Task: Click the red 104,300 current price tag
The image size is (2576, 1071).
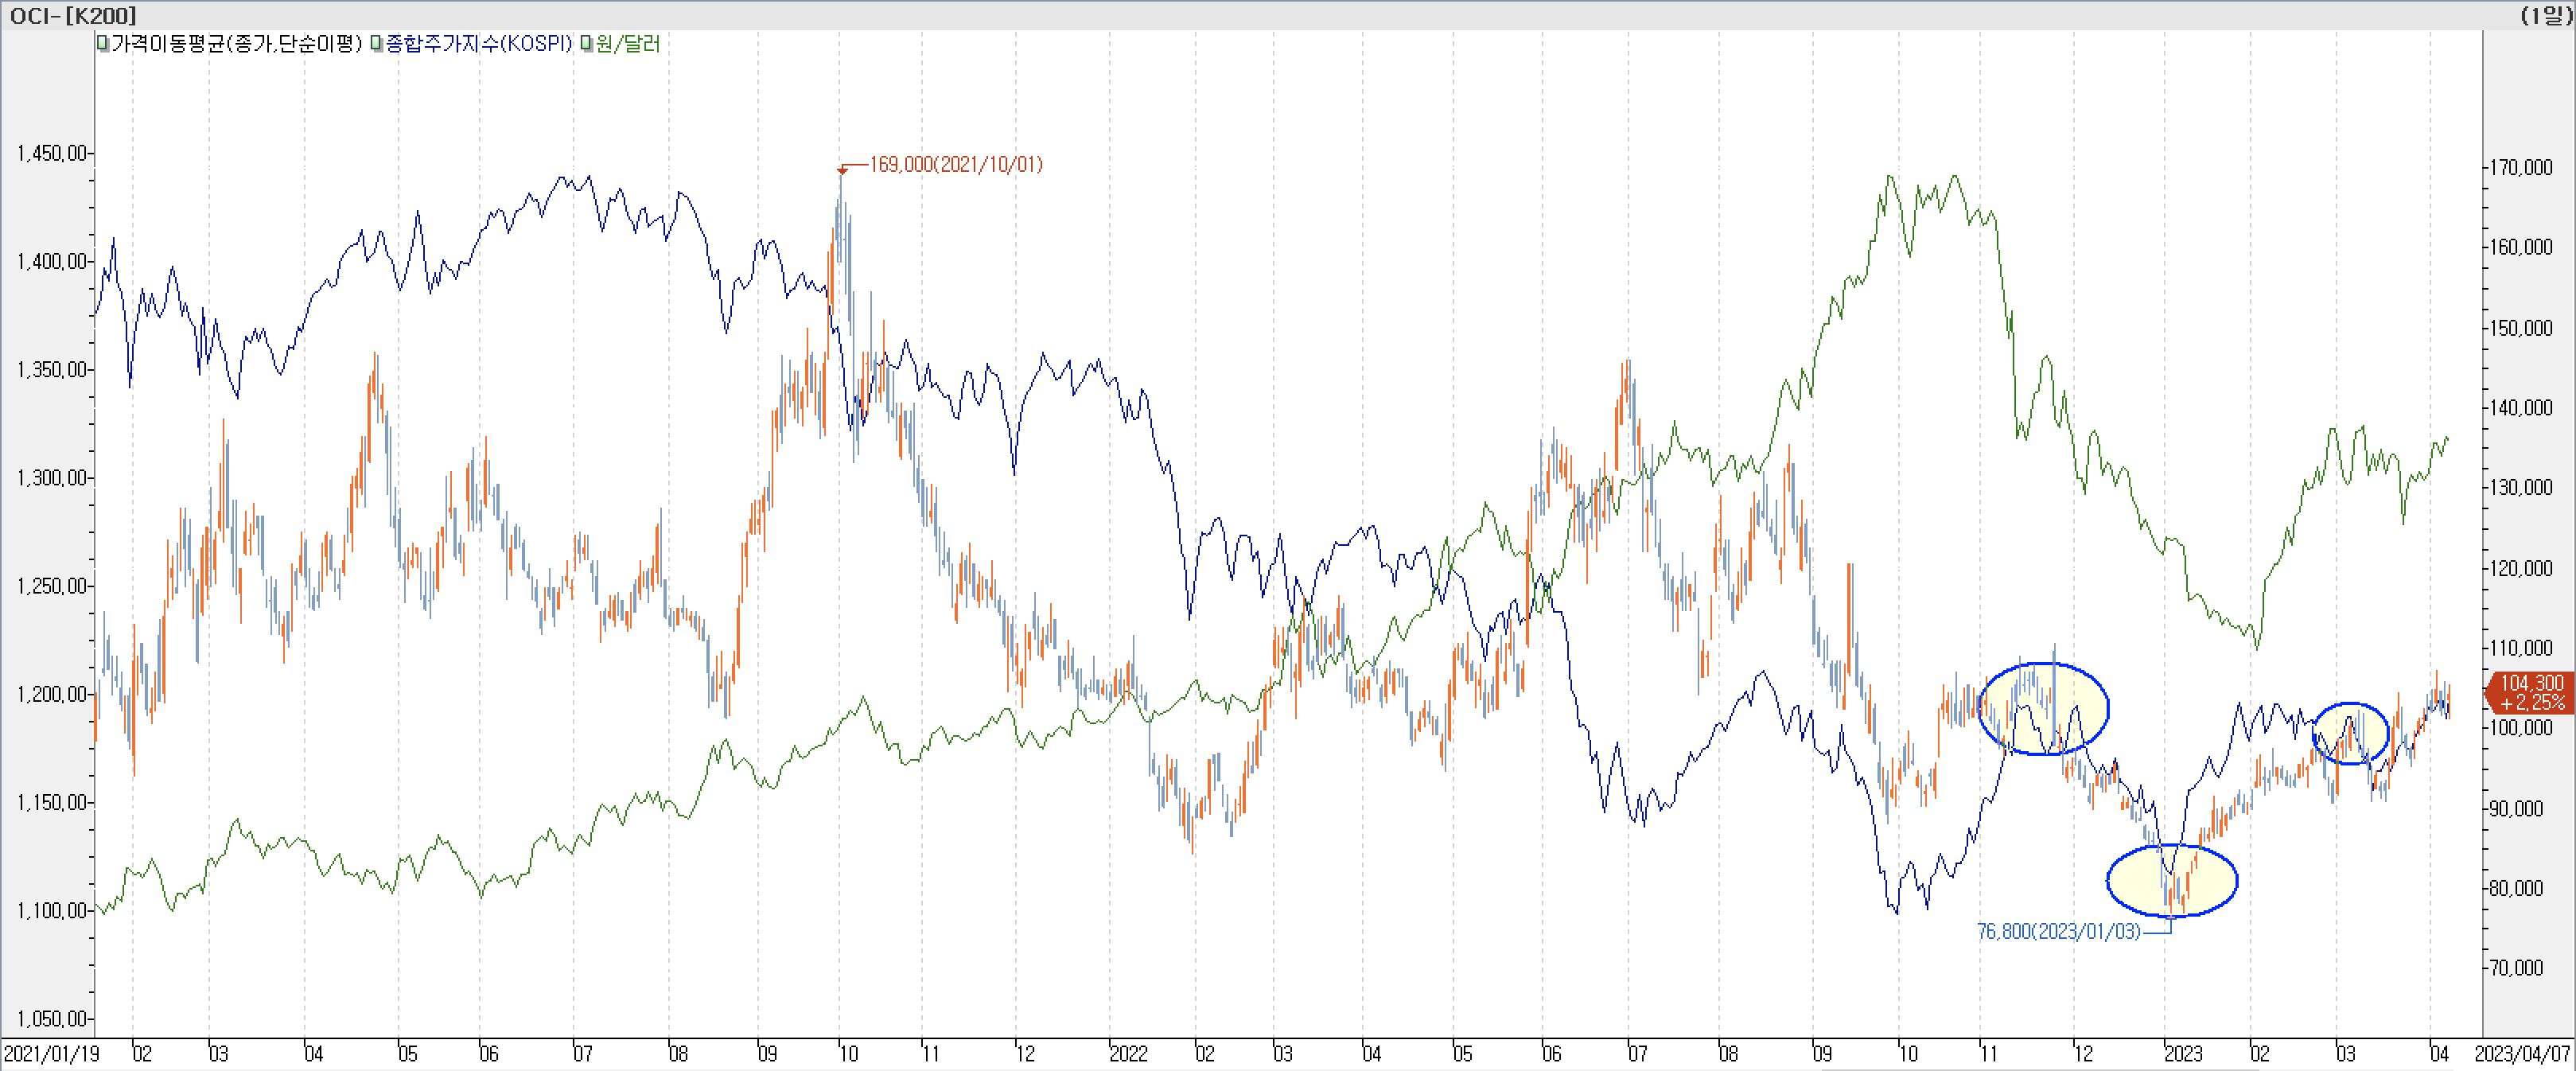Action: (x=2530, y=692)
